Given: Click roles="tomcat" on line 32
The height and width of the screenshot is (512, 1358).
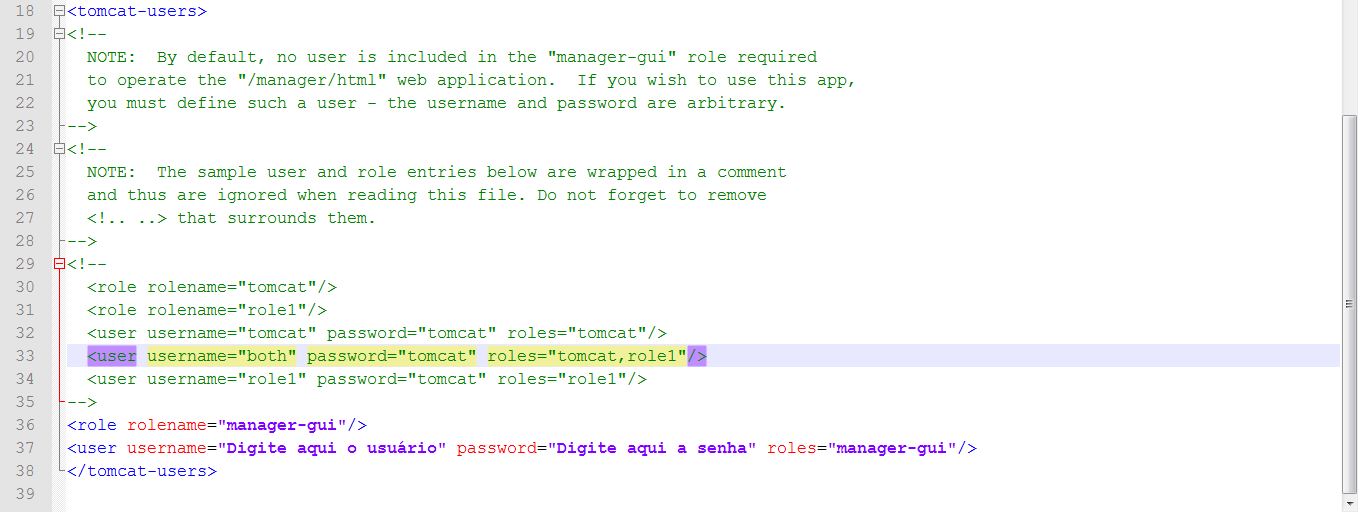Looking at the screenshot, I should click(x=577, y=333).
